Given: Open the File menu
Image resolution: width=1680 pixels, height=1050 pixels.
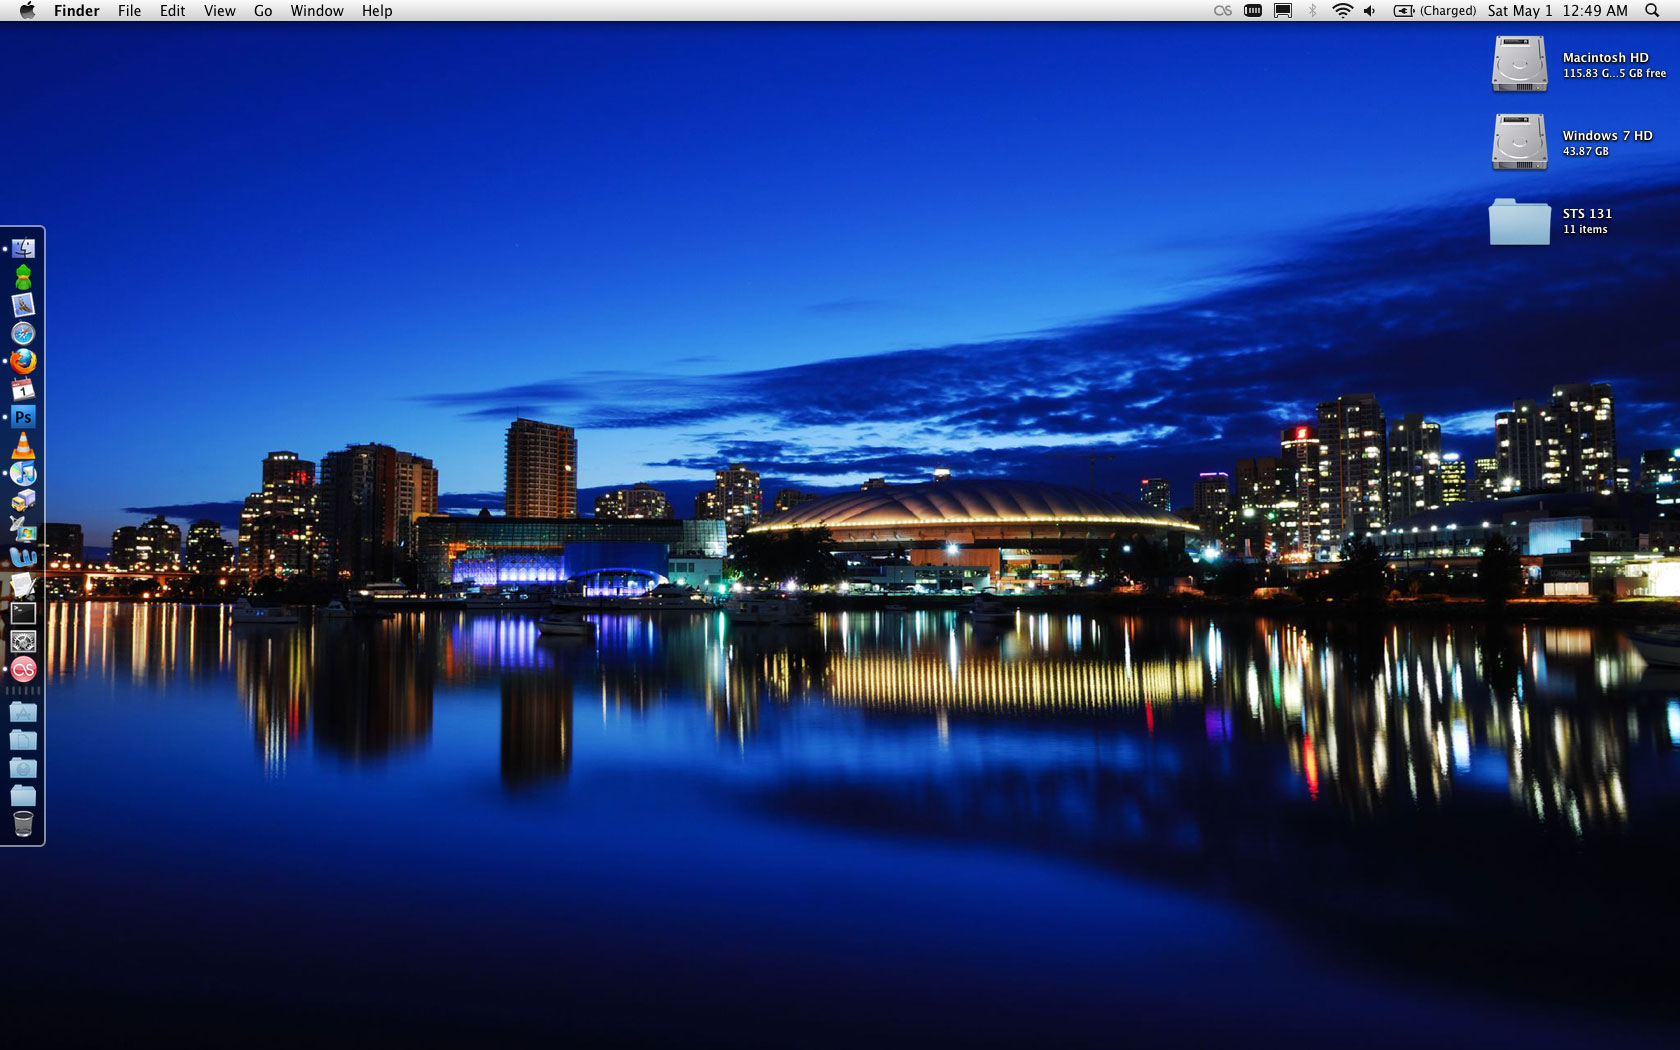Looking at the screenshot, I should (x=129, y=11).
